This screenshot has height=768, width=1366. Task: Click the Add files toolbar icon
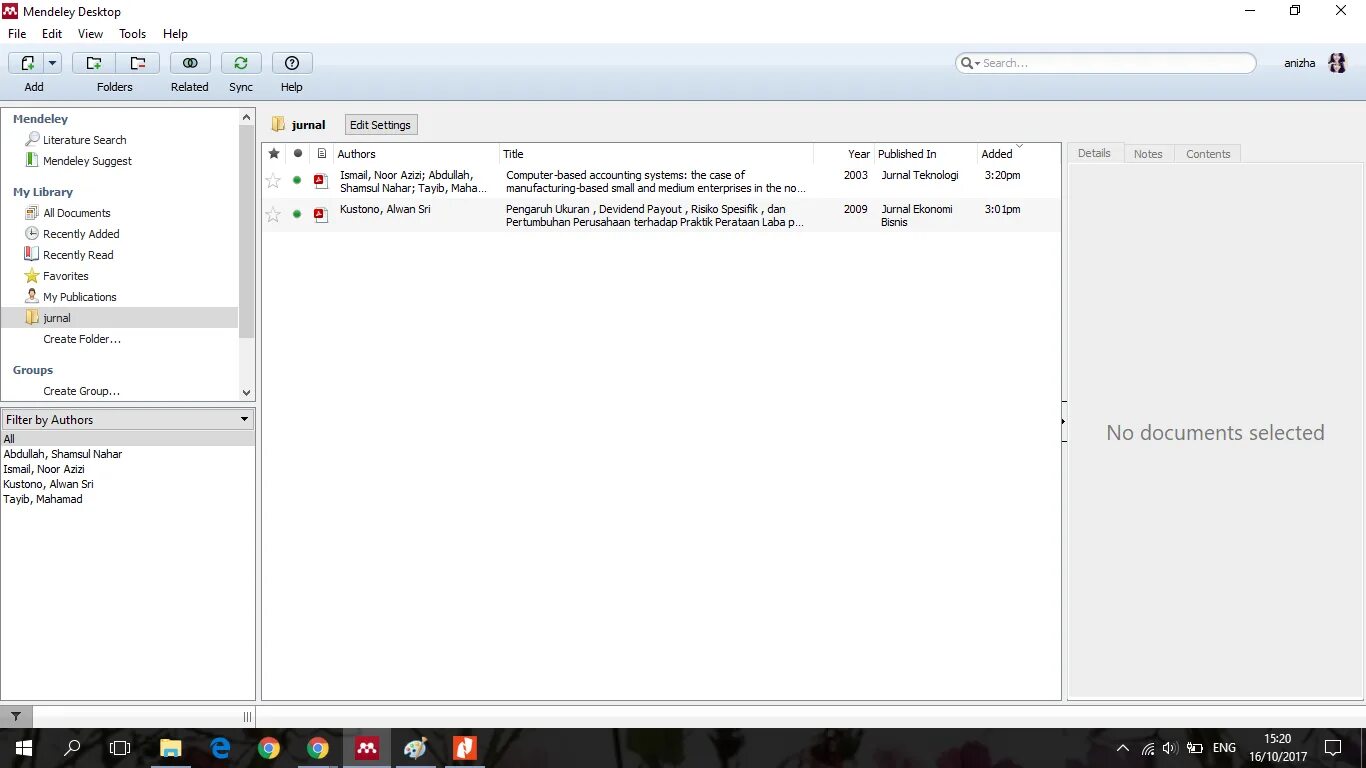(26, 63)
